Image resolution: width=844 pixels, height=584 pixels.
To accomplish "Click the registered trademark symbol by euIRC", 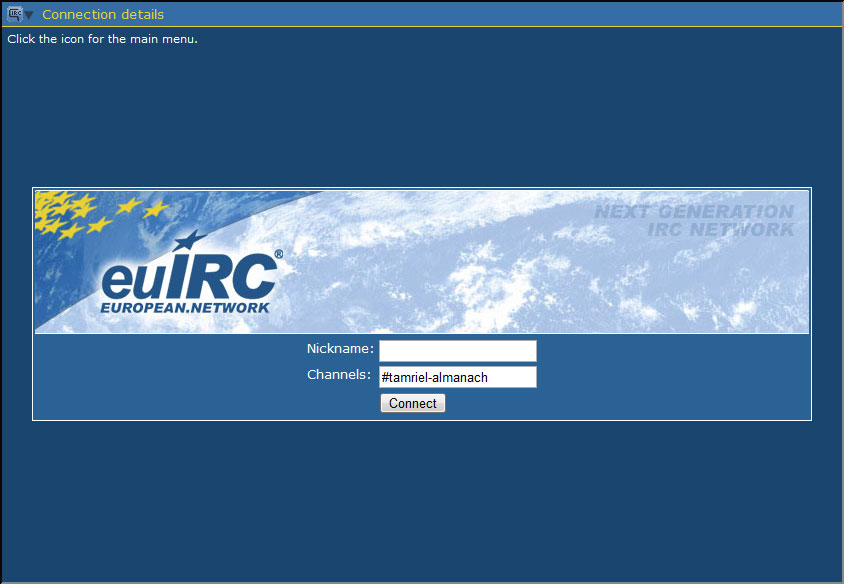I will pos(278,255).
